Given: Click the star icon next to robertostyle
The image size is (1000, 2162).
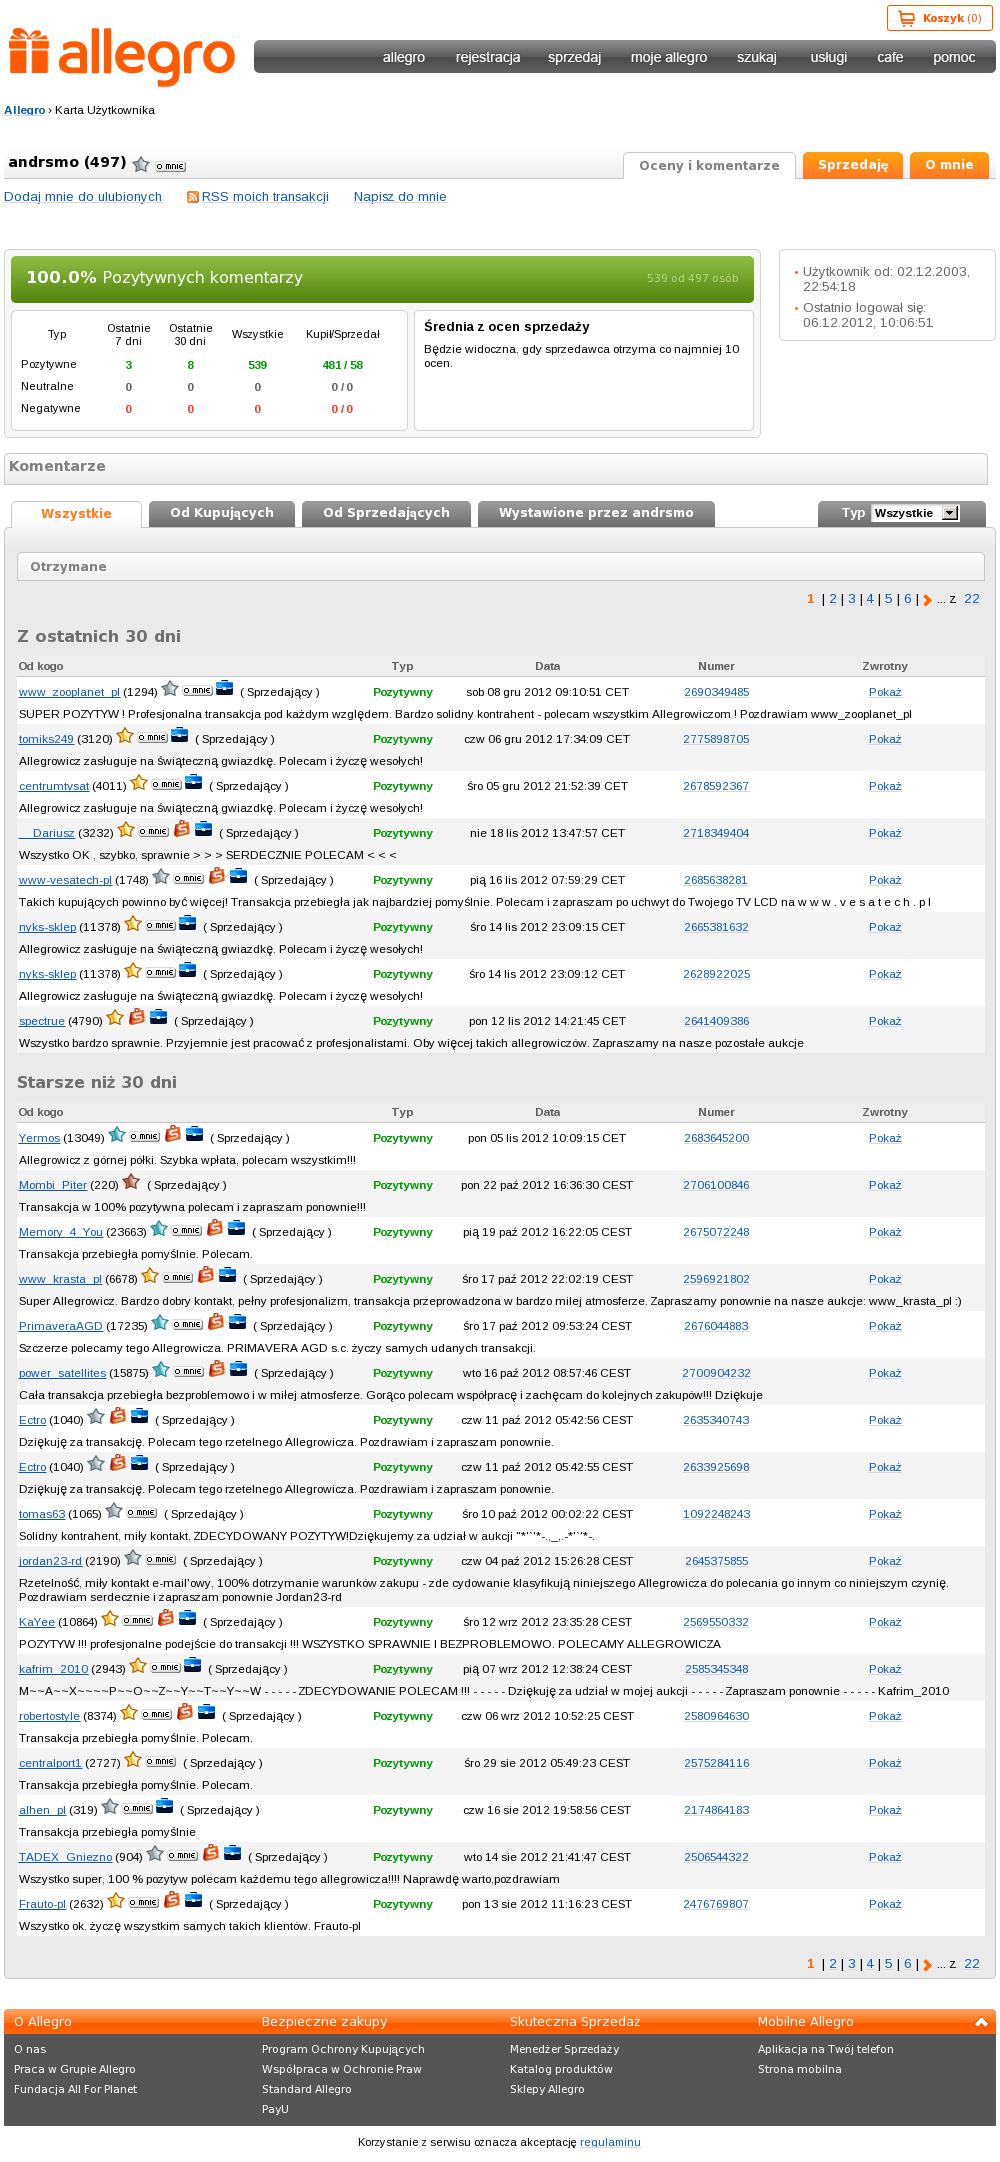Looking at the screenshot, I should click(129, 1712).
